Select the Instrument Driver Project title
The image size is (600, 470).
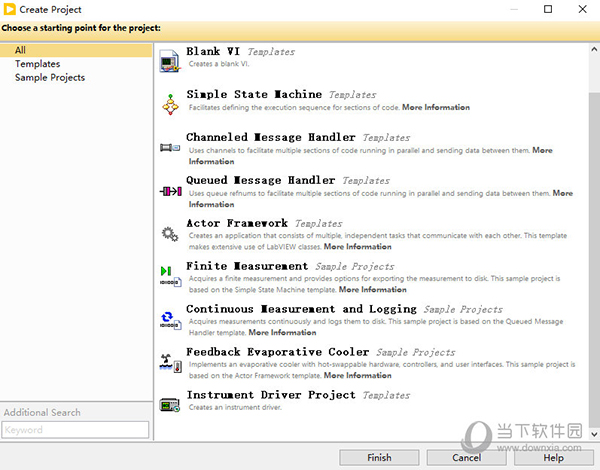click(271, 395)
